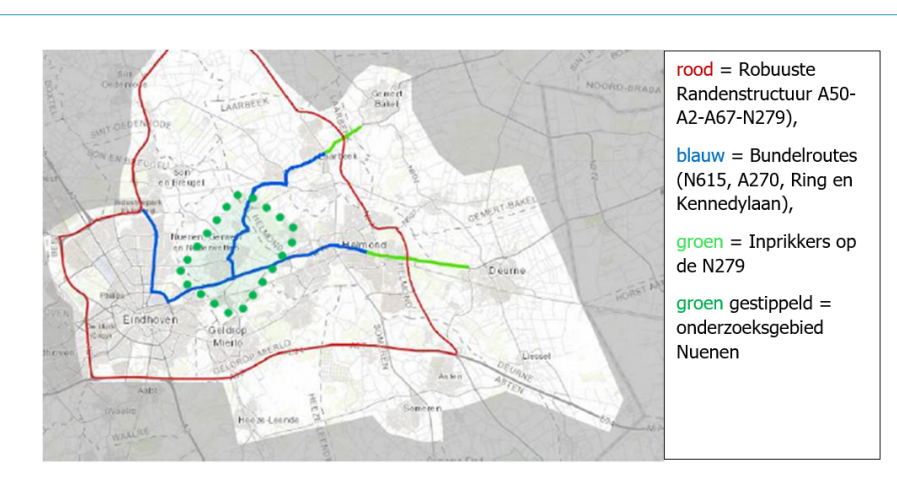Click the green dotted circle around Nuenen
Viewport: 897px width, 479px height.
[237, 196]
